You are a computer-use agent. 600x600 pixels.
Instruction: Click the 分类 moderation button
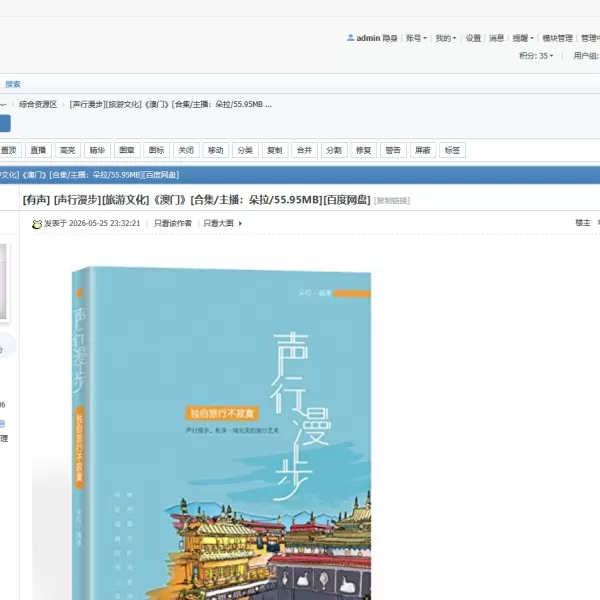tap(245, 150)
